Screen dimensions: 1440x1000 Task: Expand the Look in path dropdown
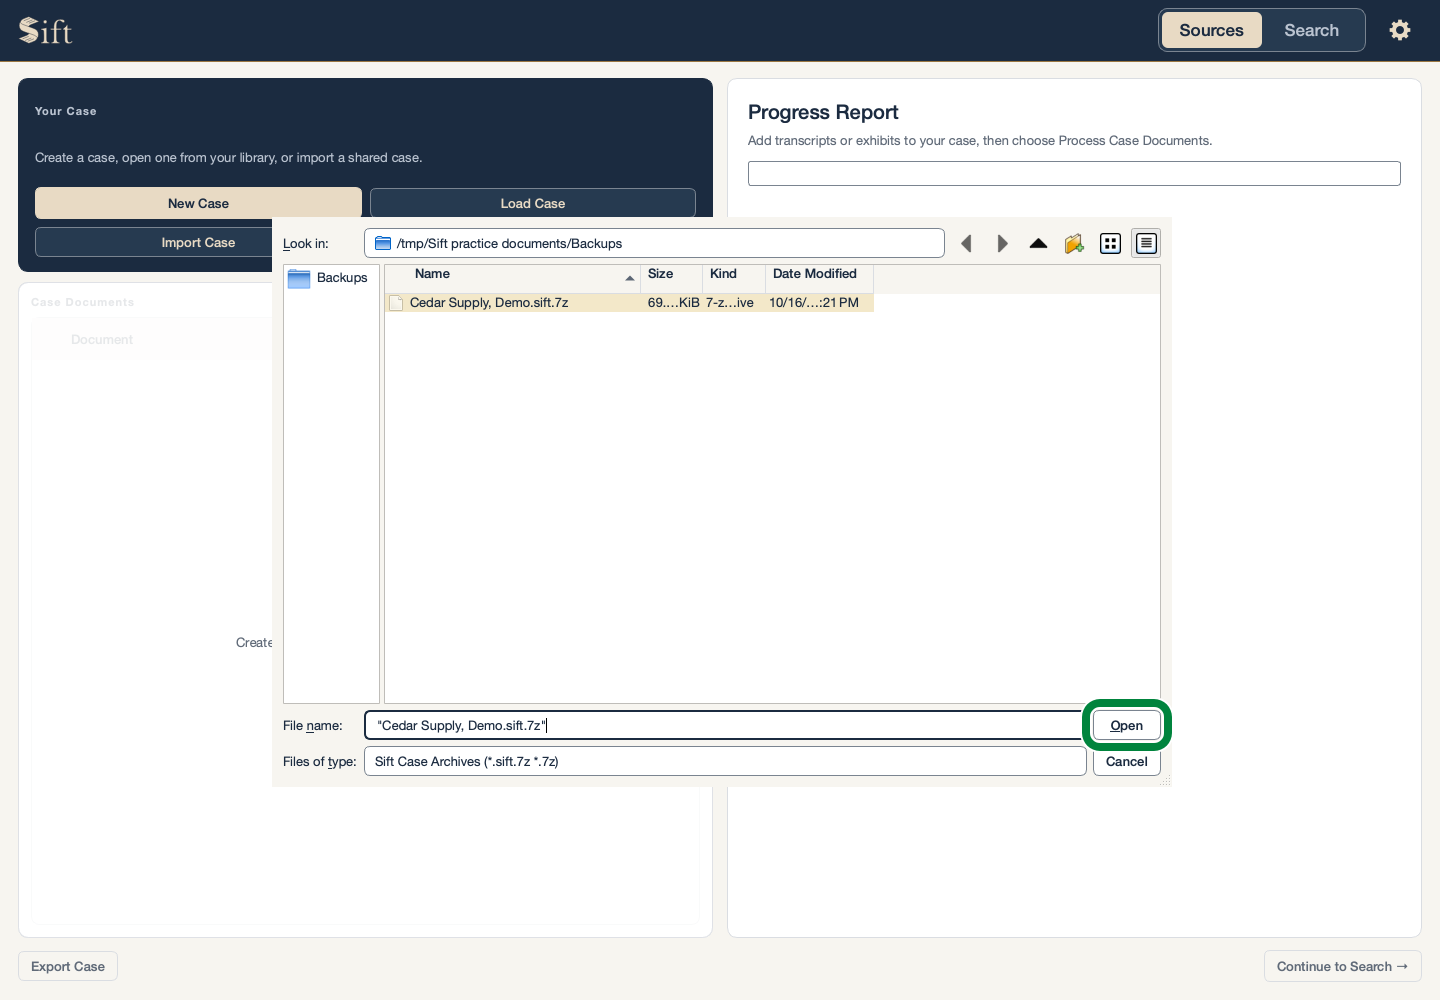[x=654, y=243]
